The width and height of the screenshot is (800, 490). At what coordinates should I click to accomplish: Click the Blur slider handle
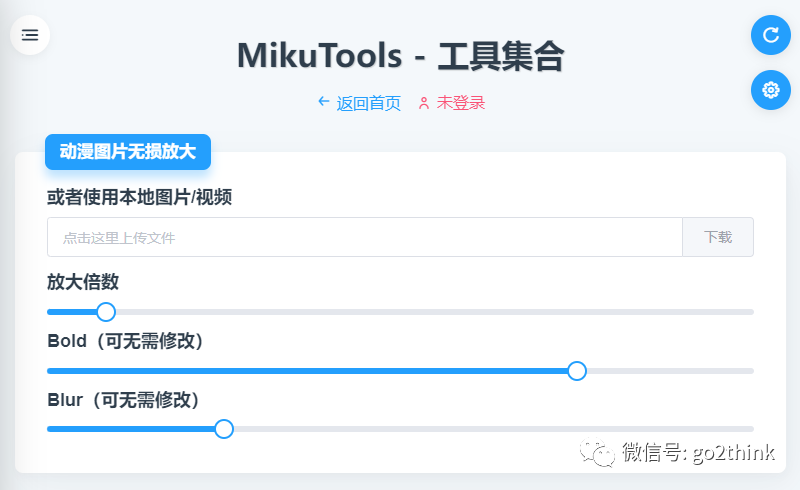(x=224, y=429)
